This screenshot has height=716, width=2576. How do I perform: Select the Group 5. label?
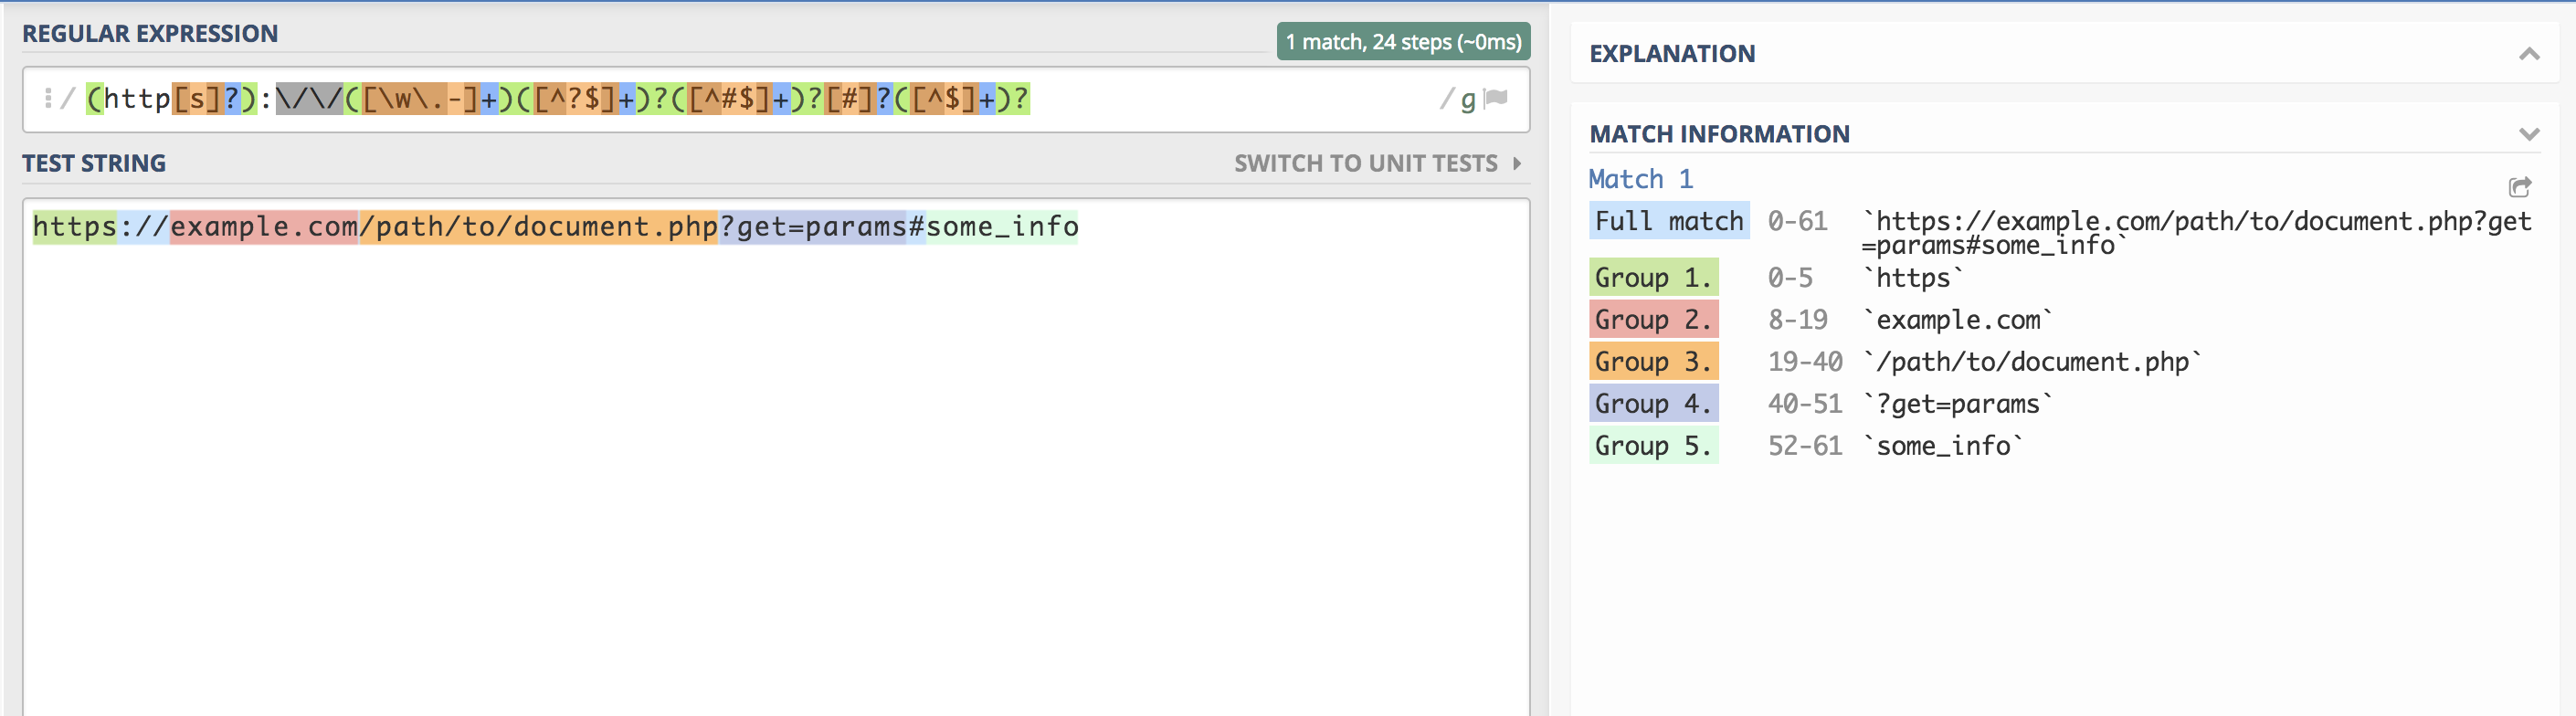1653,445
